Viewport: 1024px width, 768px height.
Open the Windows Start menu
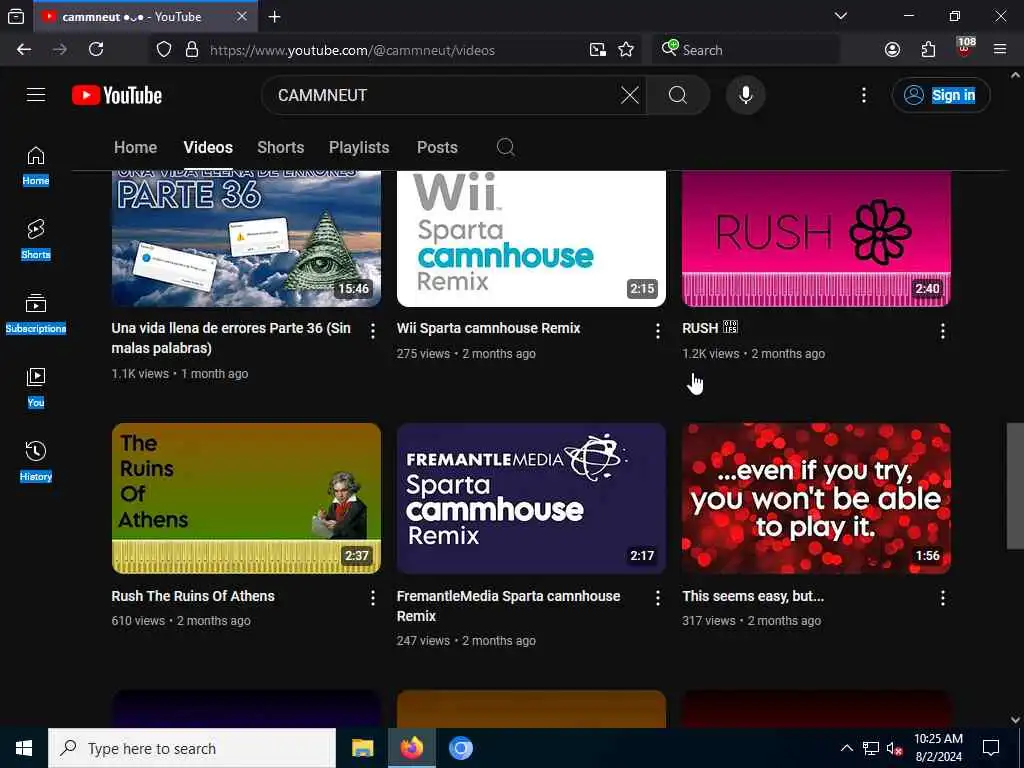tap(24, 748)
